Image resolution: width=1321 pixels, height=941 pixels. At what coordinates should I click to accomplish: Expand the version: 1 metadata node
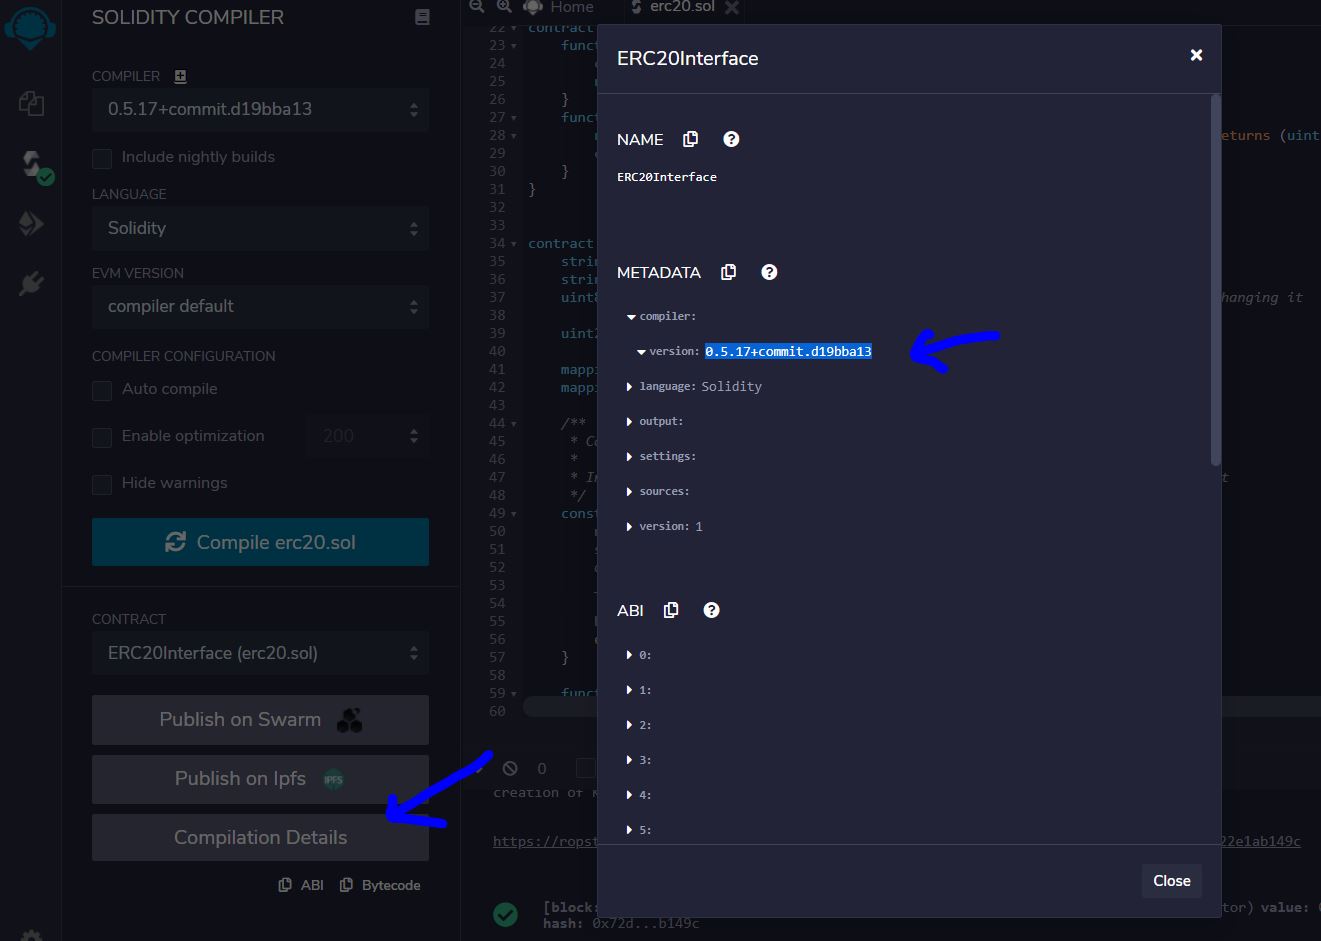click(629, 526)
